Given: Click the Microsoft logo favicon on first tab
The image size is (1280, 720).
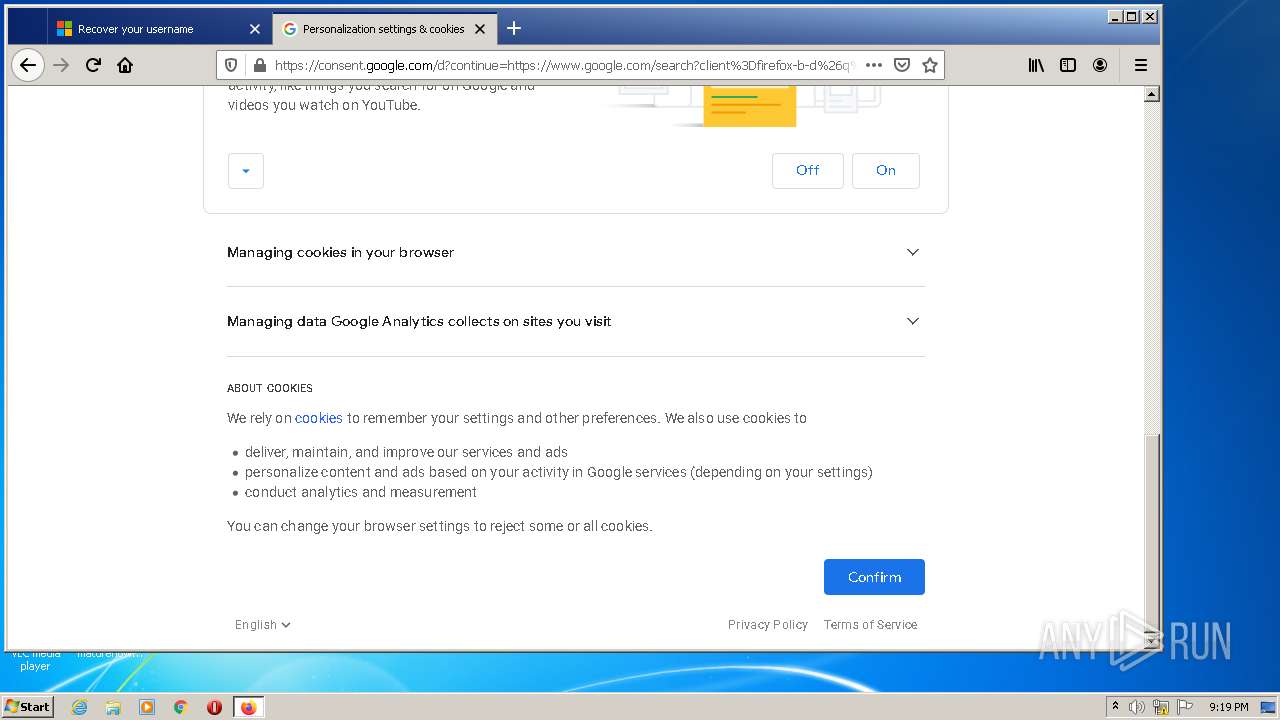Looking at the screenshot, I should (x=64, y=29).
